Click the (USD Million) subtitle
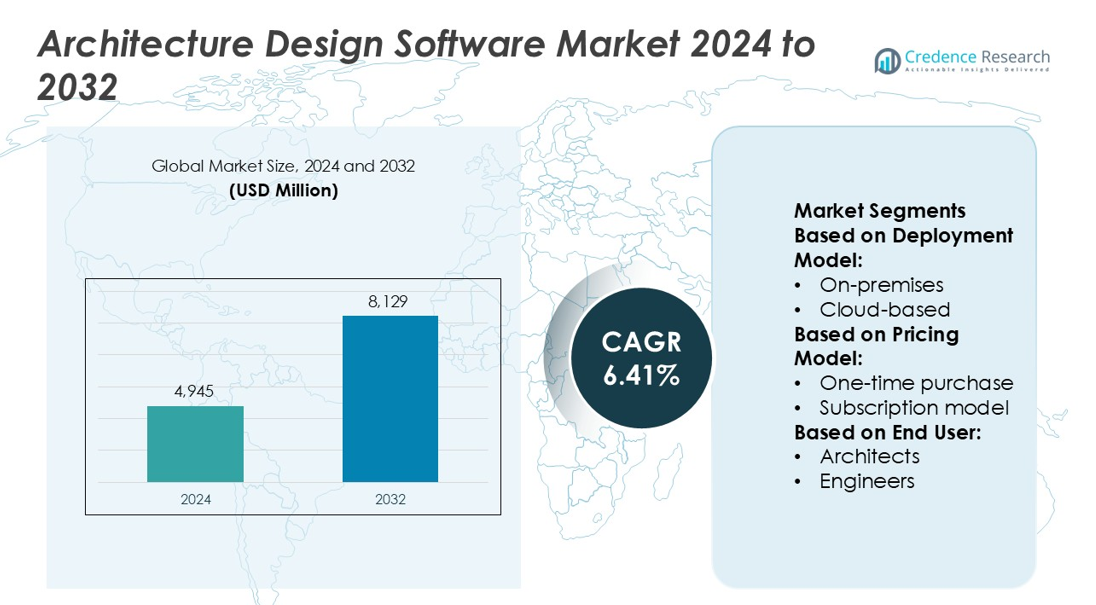 (x=283, y=190)
